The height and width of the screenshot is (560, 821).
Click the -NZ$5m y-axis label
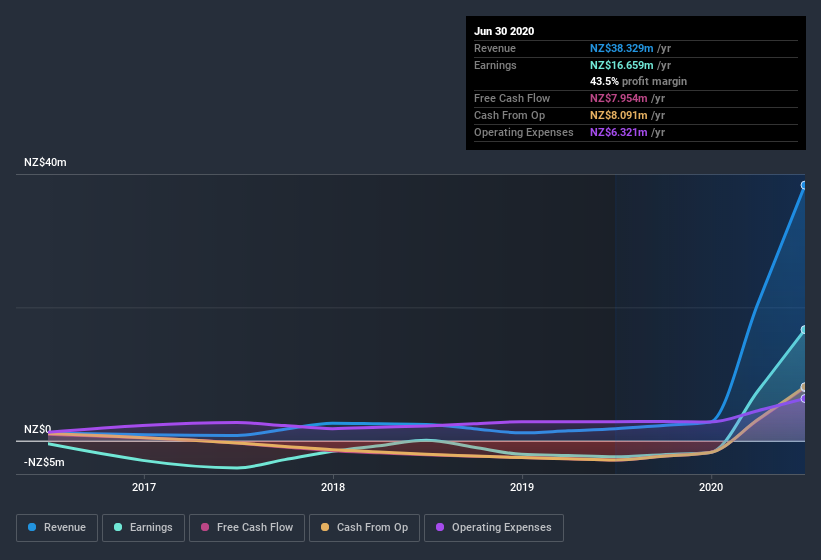(44, 462)
